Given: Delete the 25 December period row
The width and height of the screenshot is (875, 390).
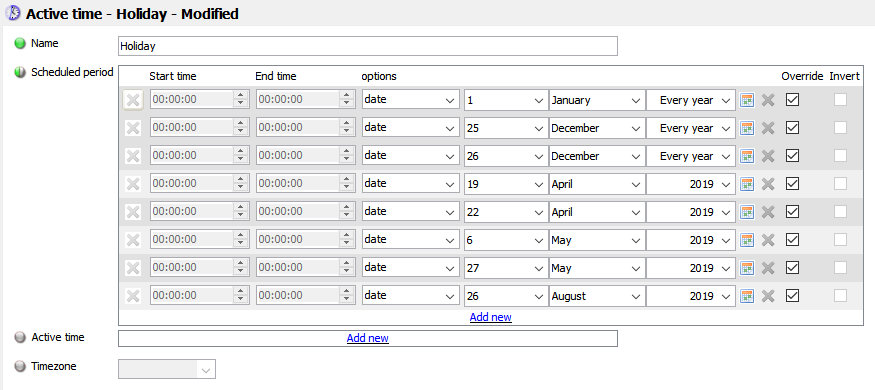Looking at the screenshot, I should tap(133, 128).
